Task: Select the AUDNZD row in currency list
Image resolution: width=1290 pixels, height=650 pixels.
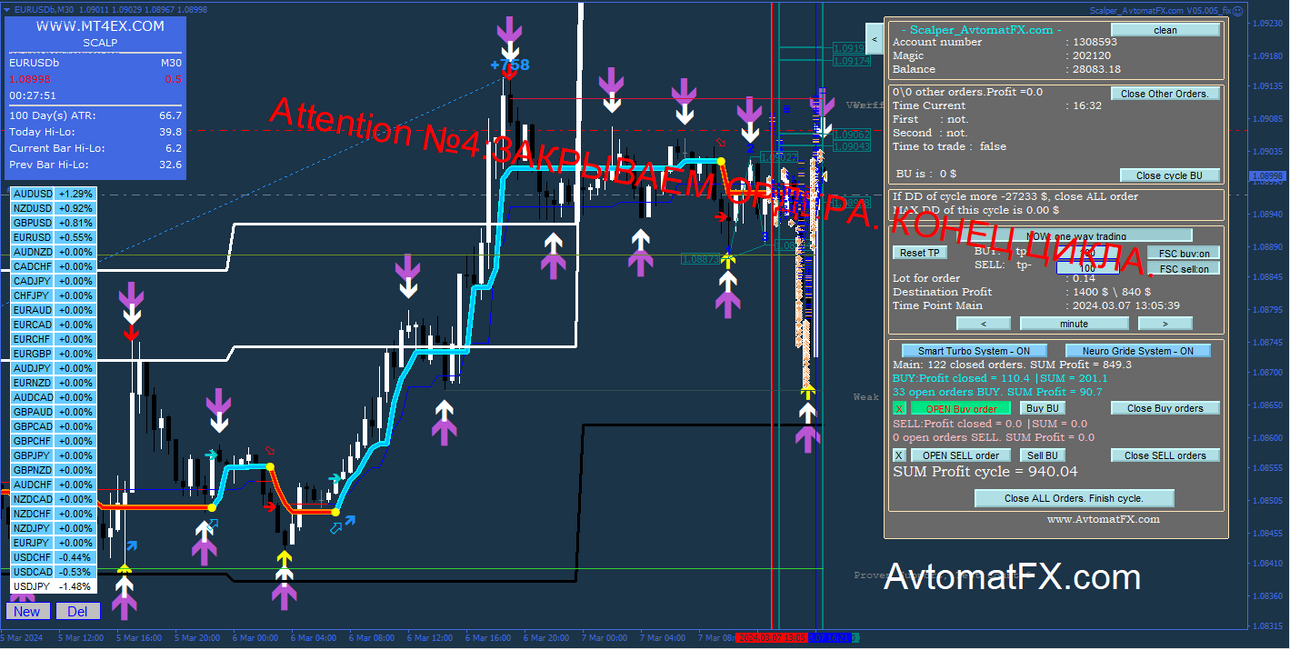Action: tap(53, 252)
